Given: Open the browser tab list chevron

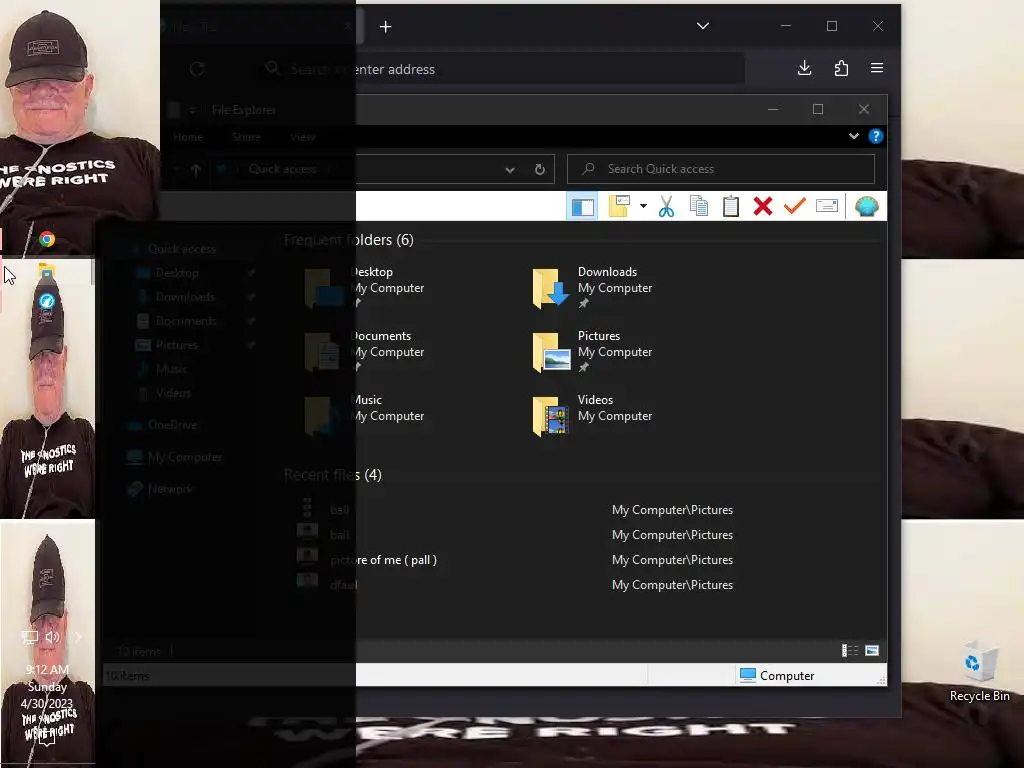Looking at the screenshot, I should (x=703, y=26).
